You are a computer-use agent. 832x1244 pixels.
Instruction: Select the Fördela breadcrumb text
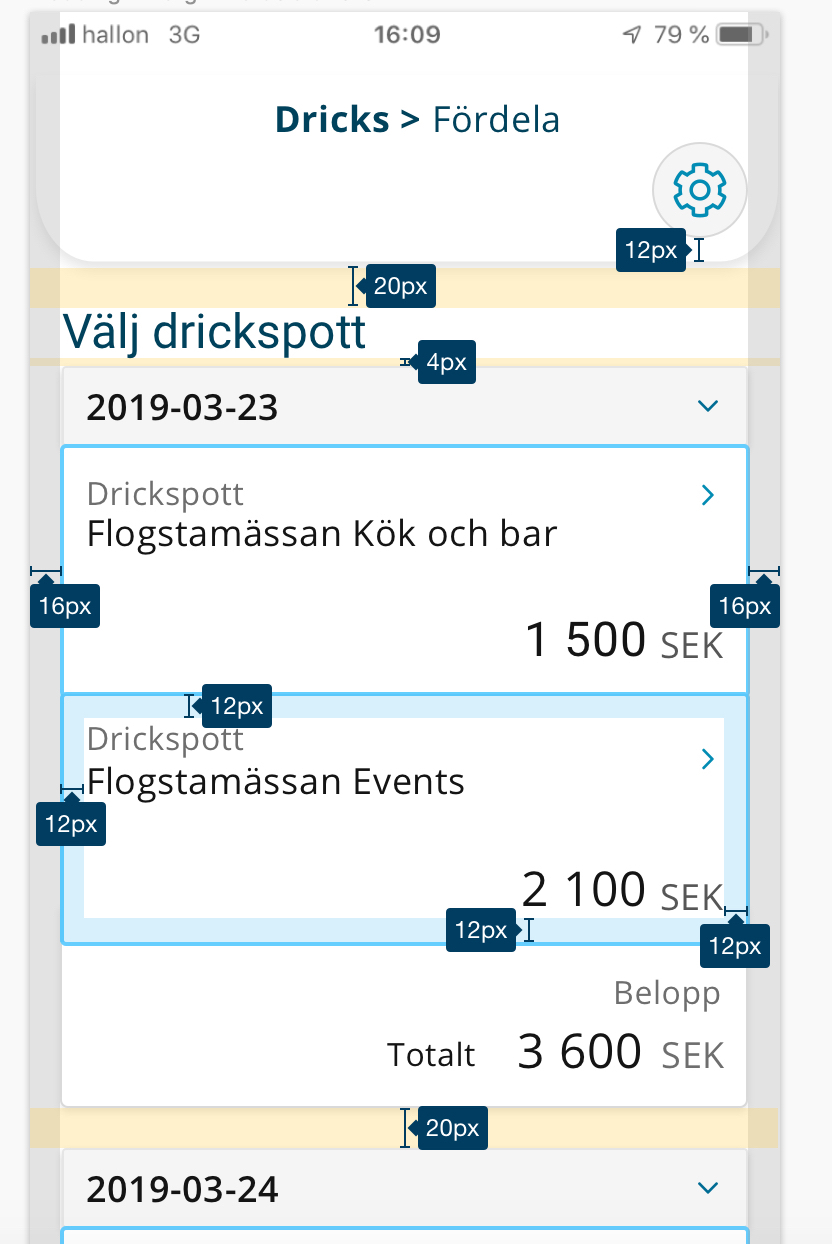[496, 120]
